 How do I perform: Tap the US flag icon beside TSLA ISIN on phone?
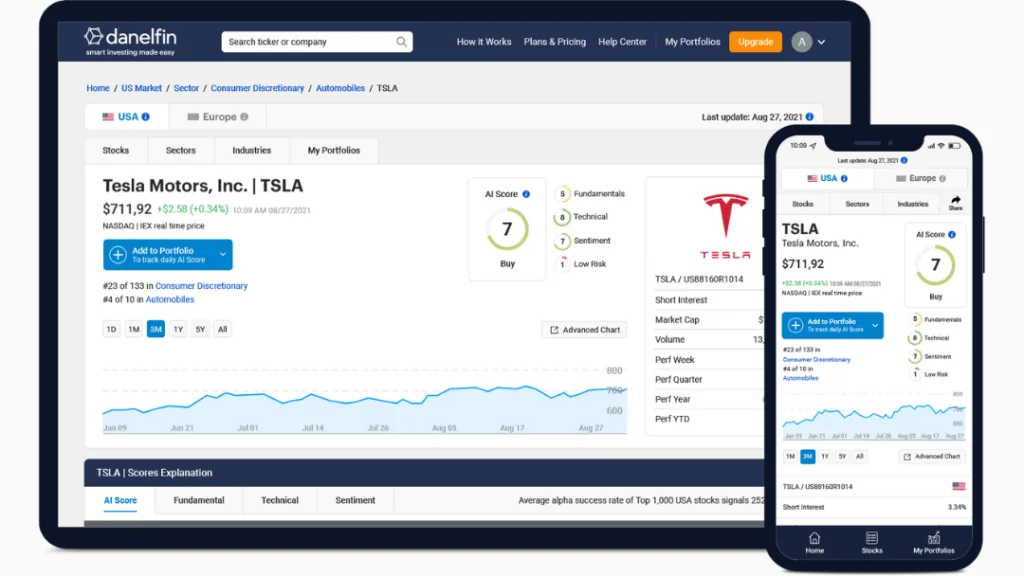pyautogui.click(x=959, y=487)
